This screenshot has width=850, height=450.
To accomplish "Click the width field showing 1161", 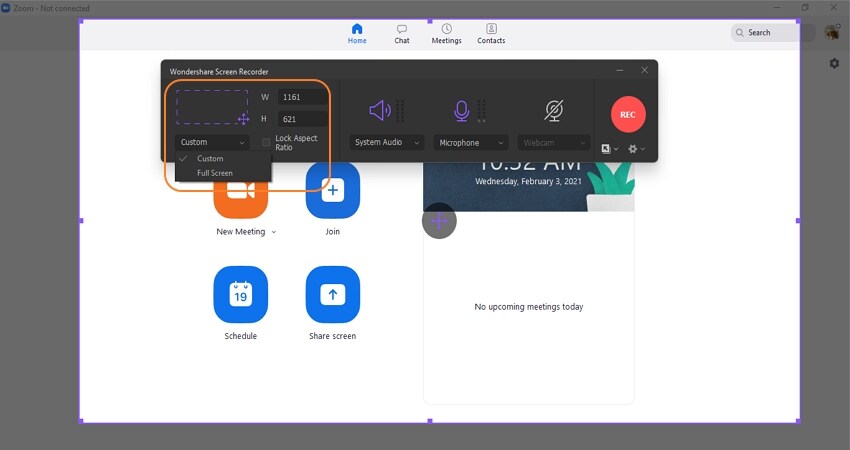I will pyautogui.click(x=302, y=97).
